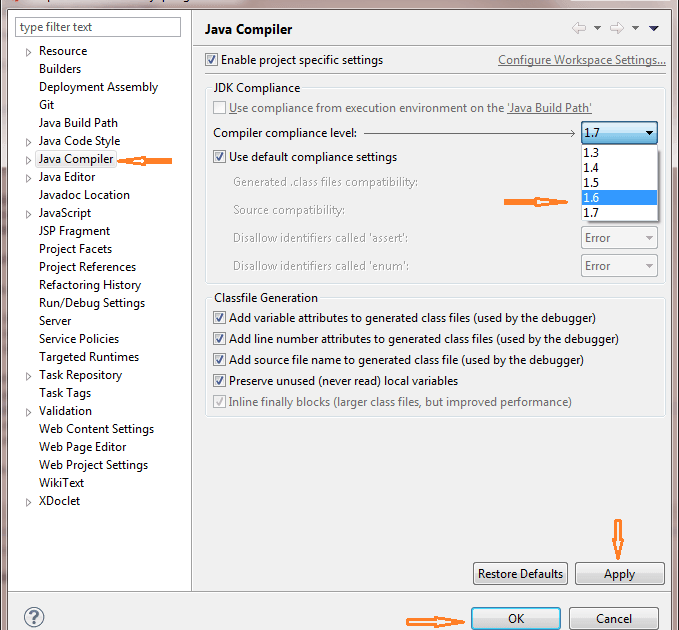Uncheck Use default compliance settings

click(x=220, y=157)
